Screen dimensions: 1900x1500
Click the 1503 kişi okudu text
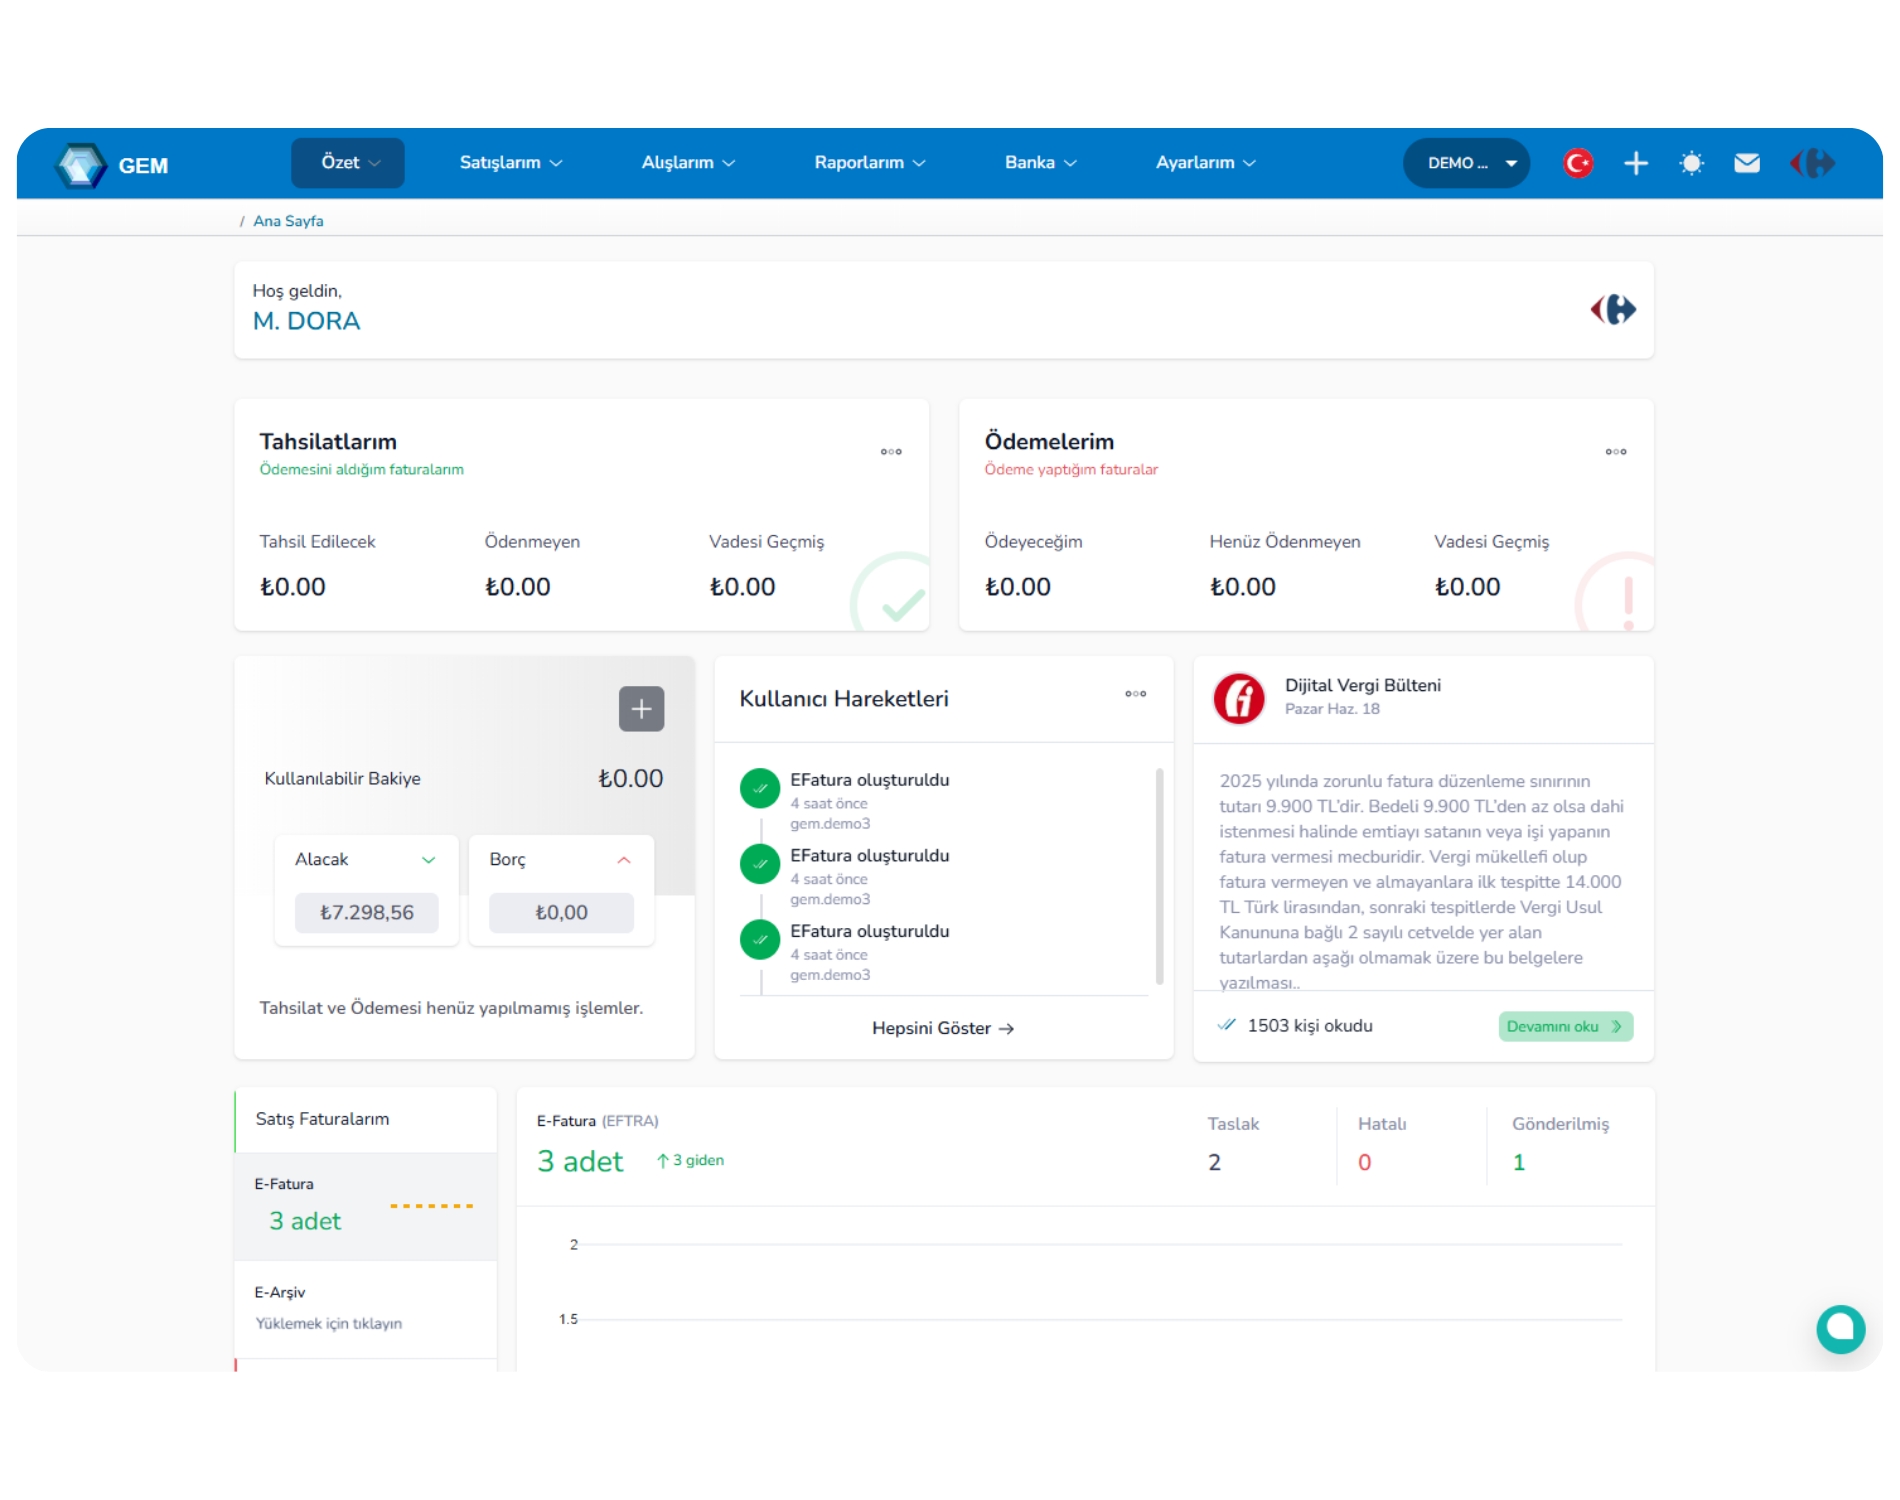tap(1310, 1026)
